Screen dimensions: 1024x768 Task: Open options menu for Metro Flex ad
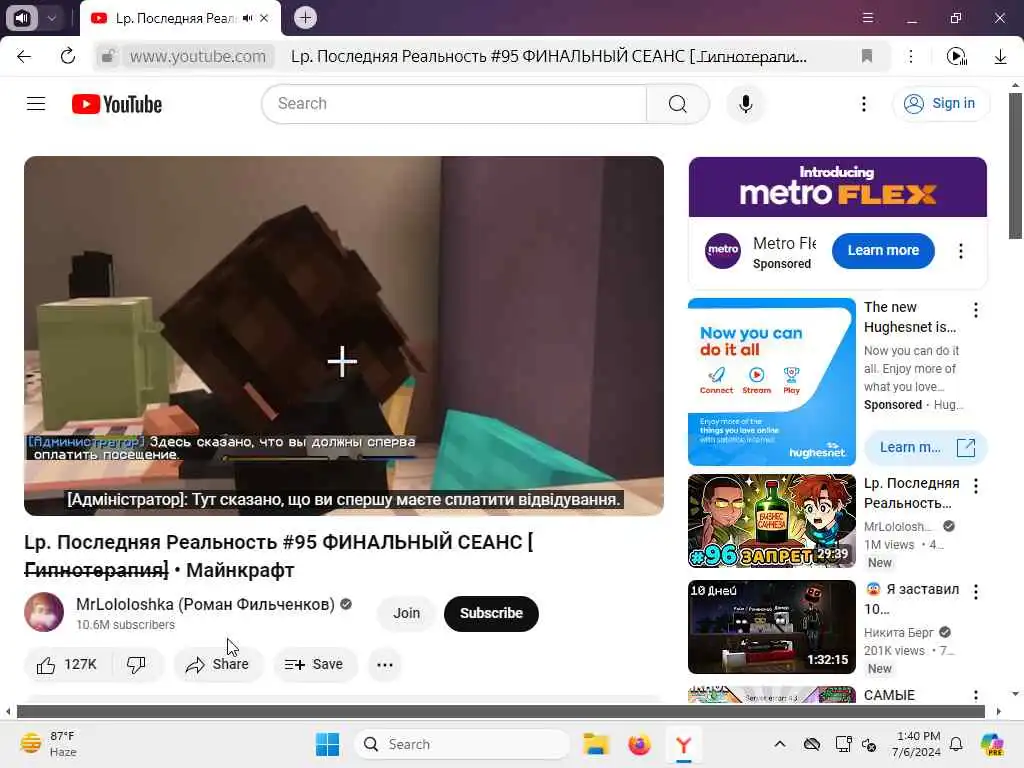click(x=961, y=251)
